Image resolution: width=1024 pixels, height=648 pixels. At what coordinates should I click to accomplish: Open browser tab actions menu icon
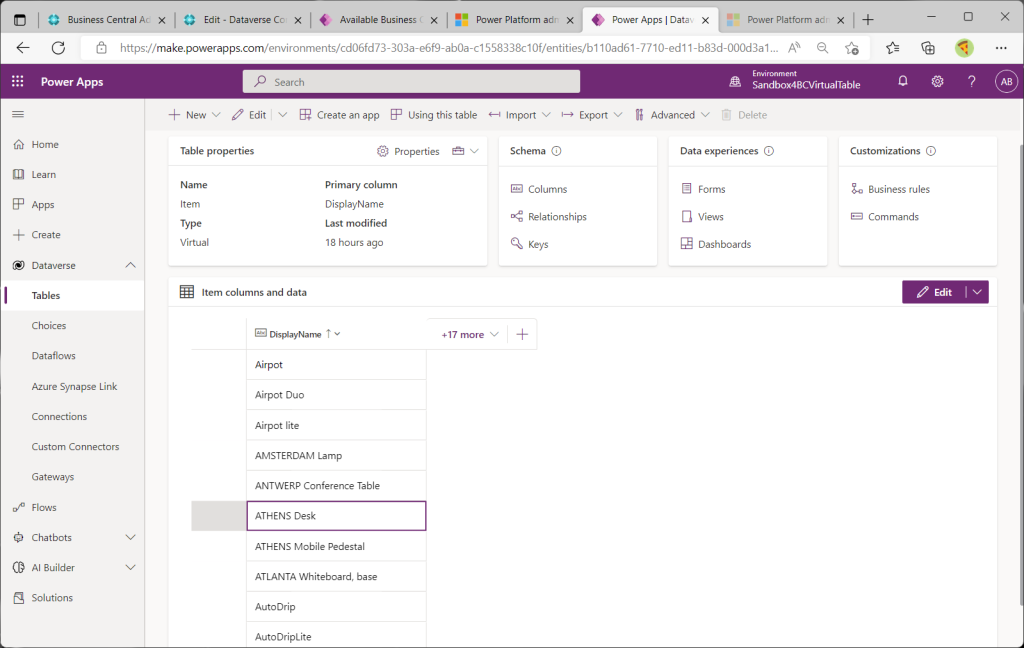pyautogui.click(x=20, y=20)
